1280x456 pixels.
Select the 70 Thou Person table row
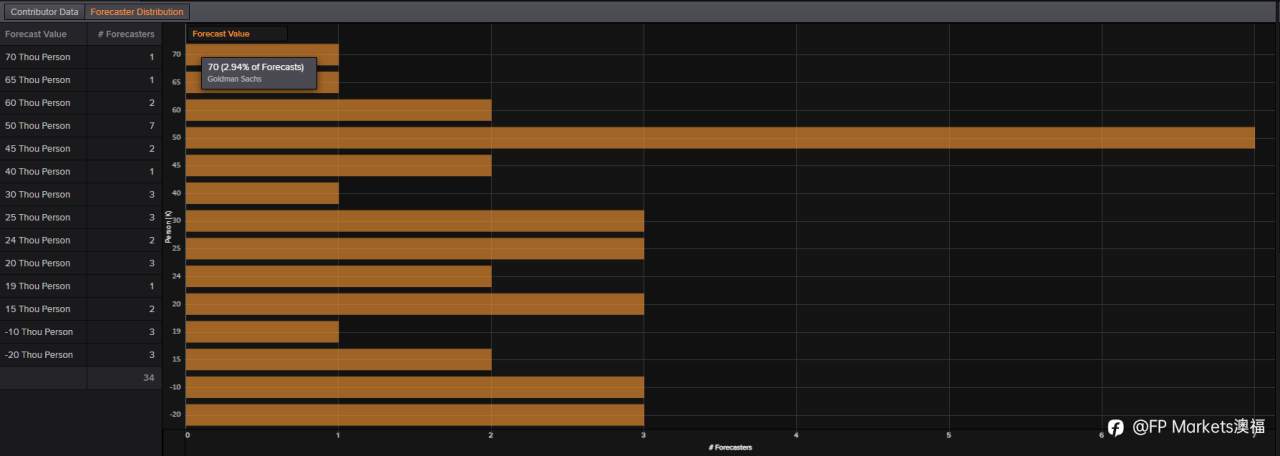click(x=80, y=57)
